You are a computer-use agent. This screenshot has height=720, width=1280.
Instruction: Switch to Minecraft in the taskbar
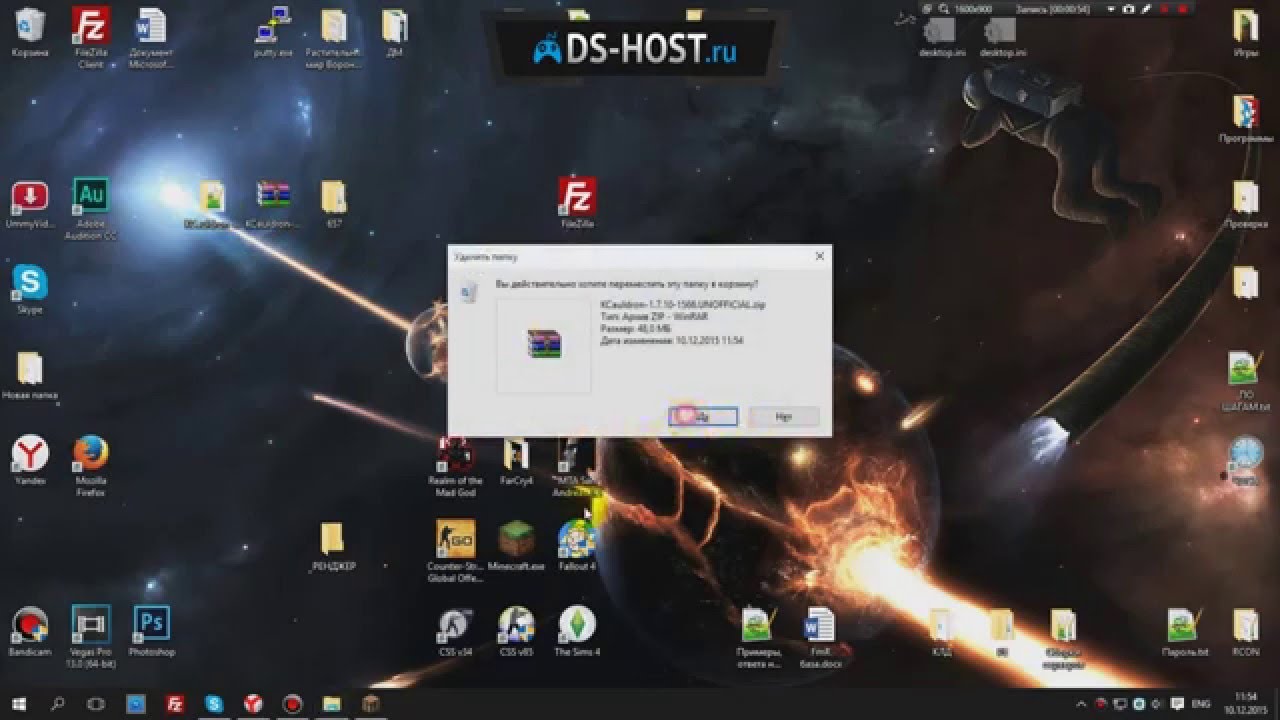370,703
